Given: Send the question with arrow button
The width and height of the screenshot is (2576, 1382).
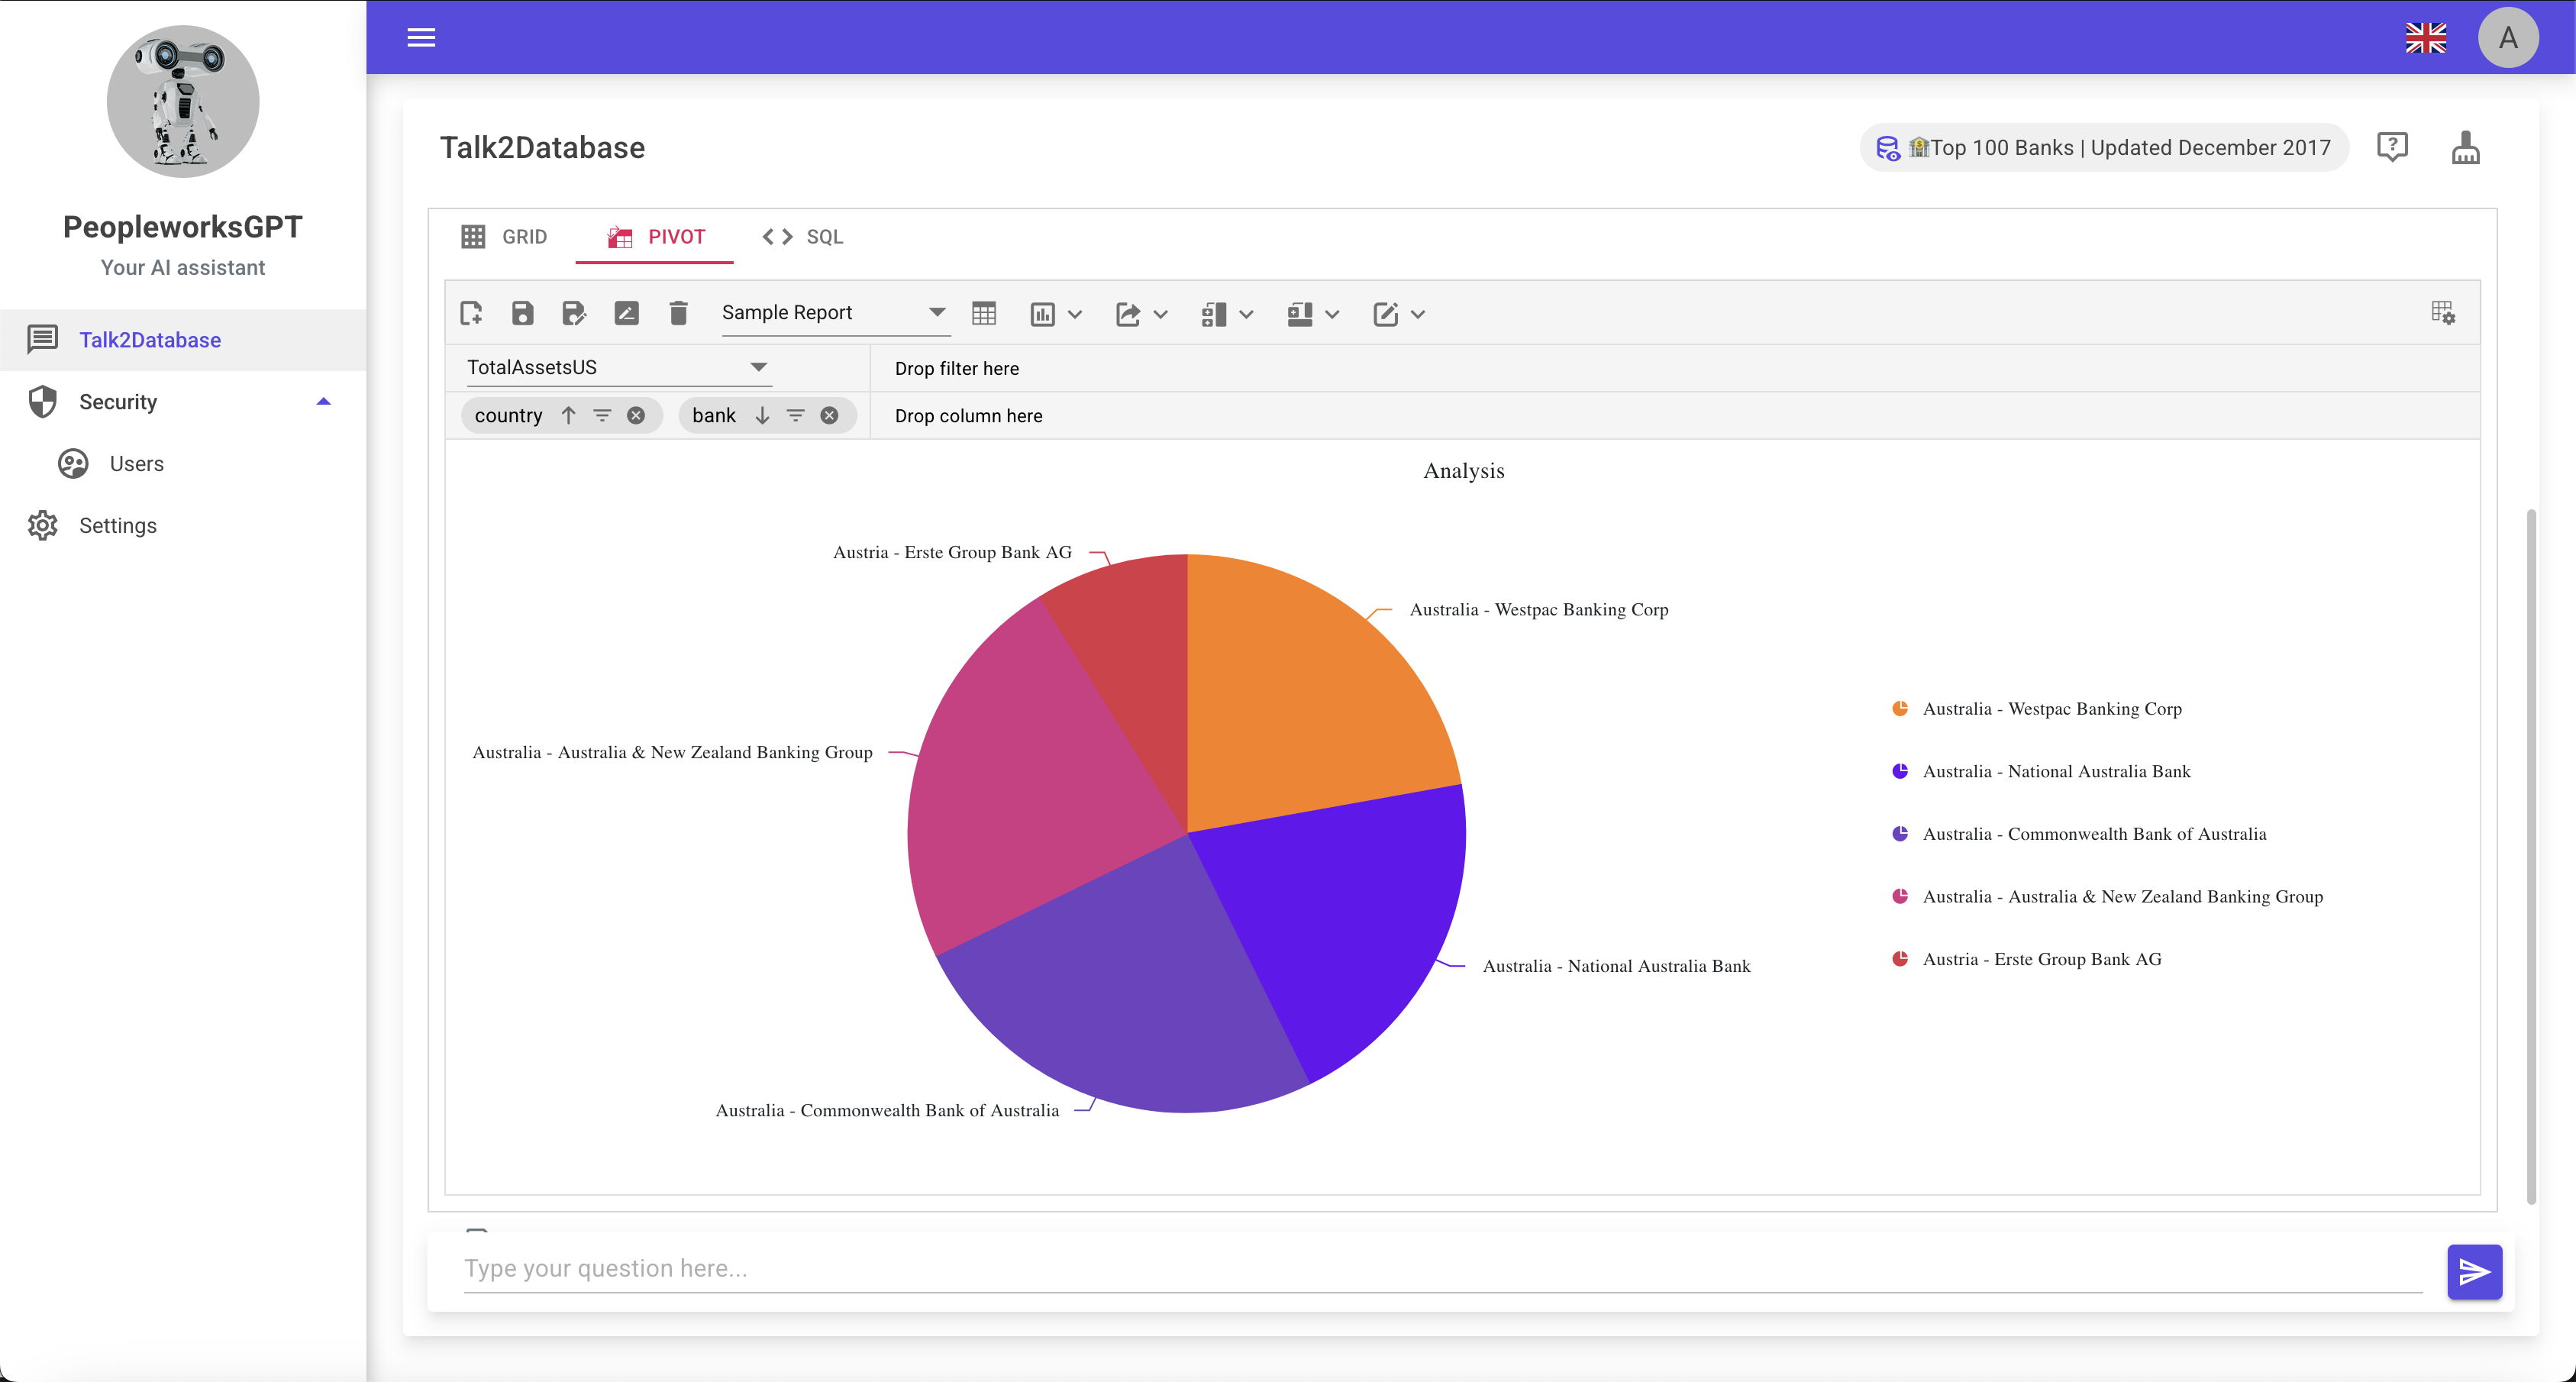Looking at the screenshot, I should pyautogui.click(x=2475, y=1272).
